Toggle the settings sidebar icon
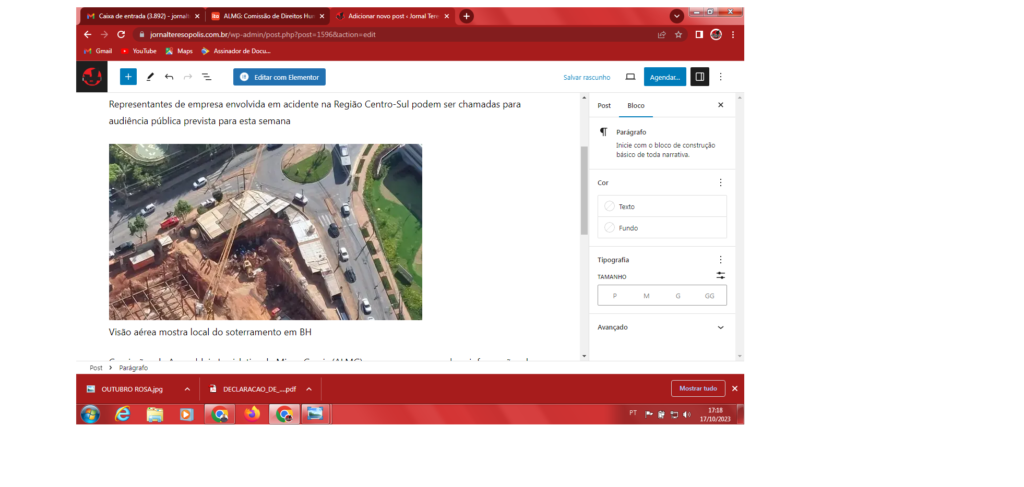1024x487 pixels. [699, 77]
